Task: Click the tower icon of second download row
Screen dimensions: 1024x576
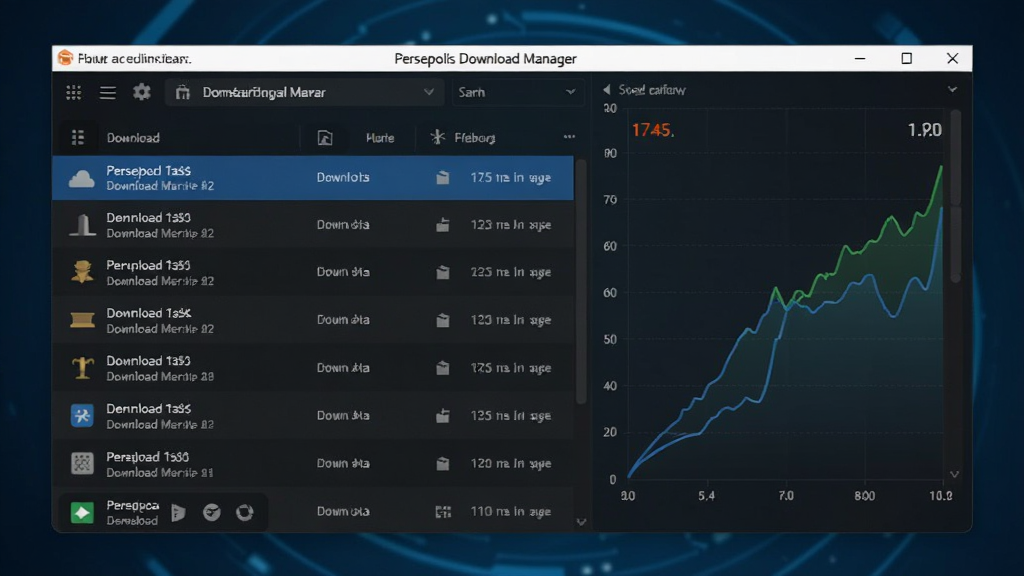Action: (82, 225)
